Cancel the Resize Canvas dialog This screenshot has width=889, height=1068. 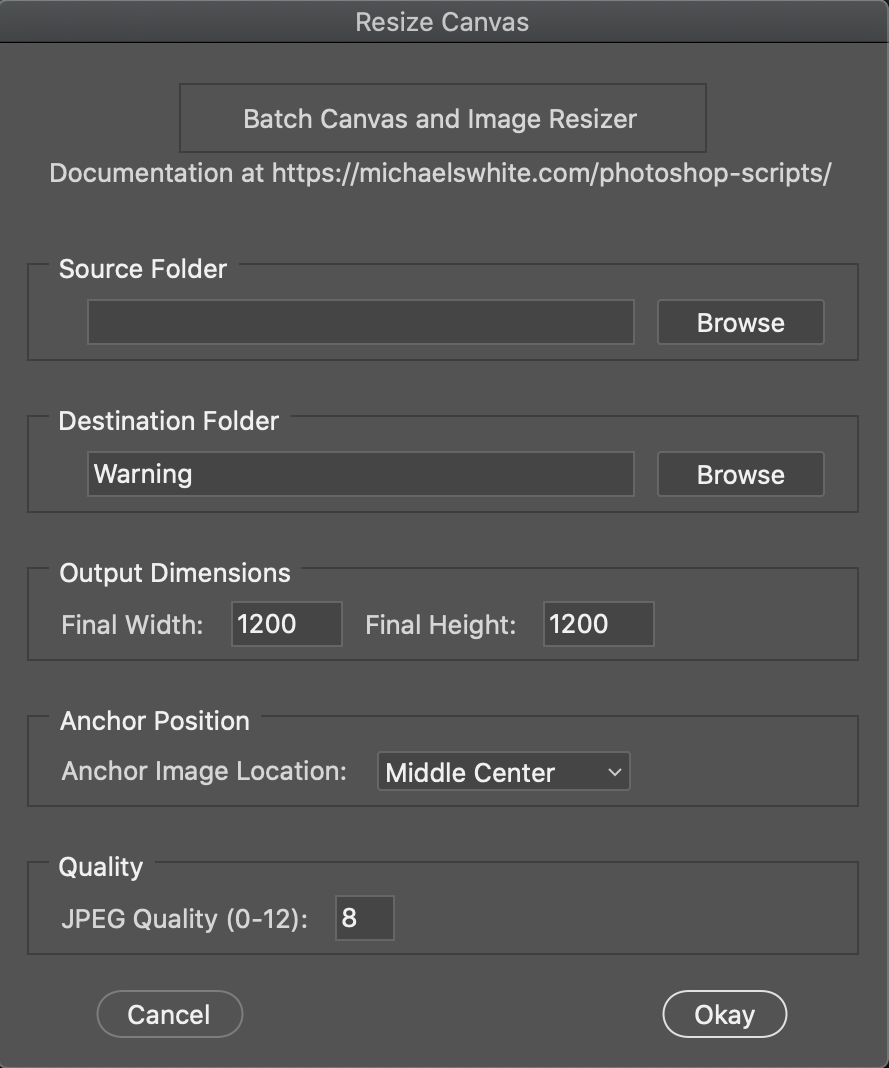pyautogui.click(x=170, y=1014)
